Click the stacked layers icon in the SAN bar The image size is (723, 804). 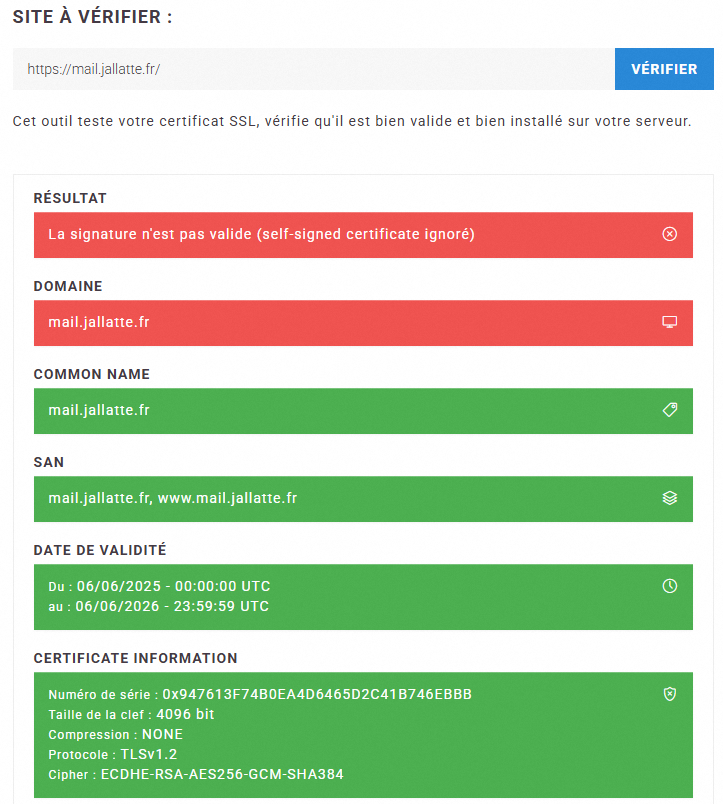pyautogui.click(x=670, y=498)
